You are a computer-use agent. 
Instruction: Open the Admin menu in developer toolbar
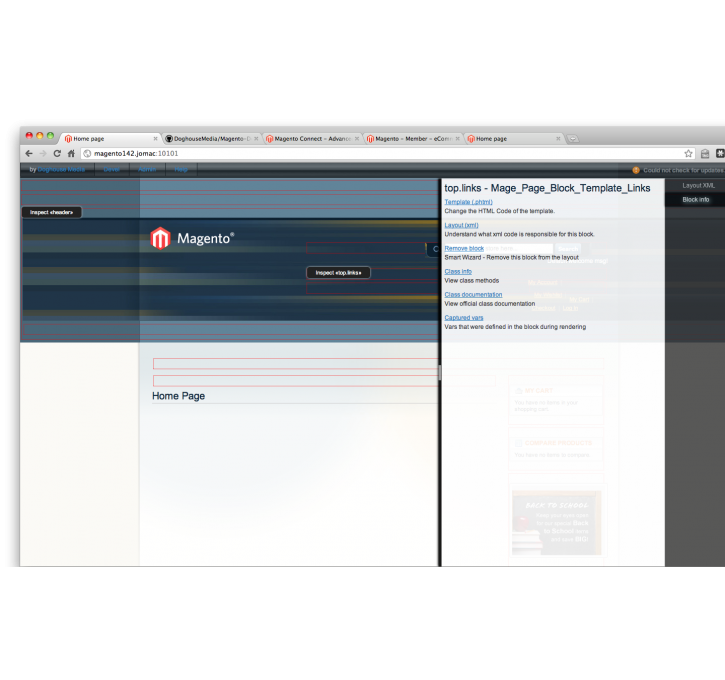(x=147, y=170)
